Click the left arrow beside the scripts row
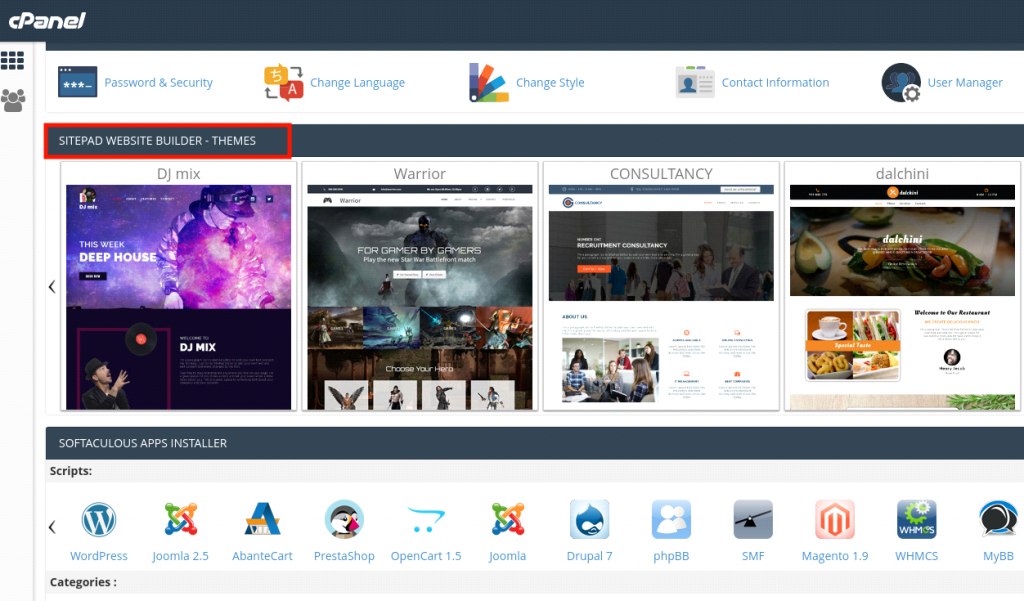 click(51, 527)
